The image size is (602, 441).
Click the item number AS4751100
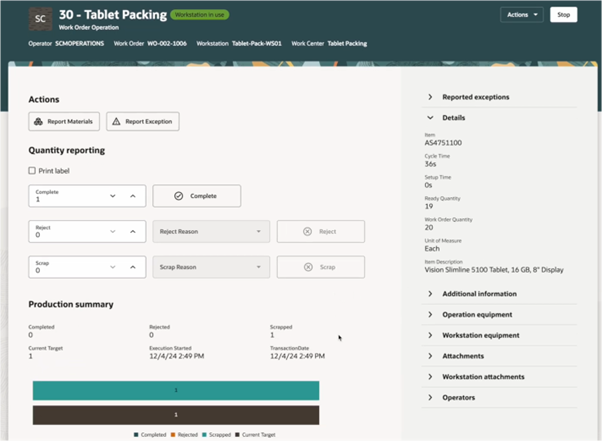(443, 143)
